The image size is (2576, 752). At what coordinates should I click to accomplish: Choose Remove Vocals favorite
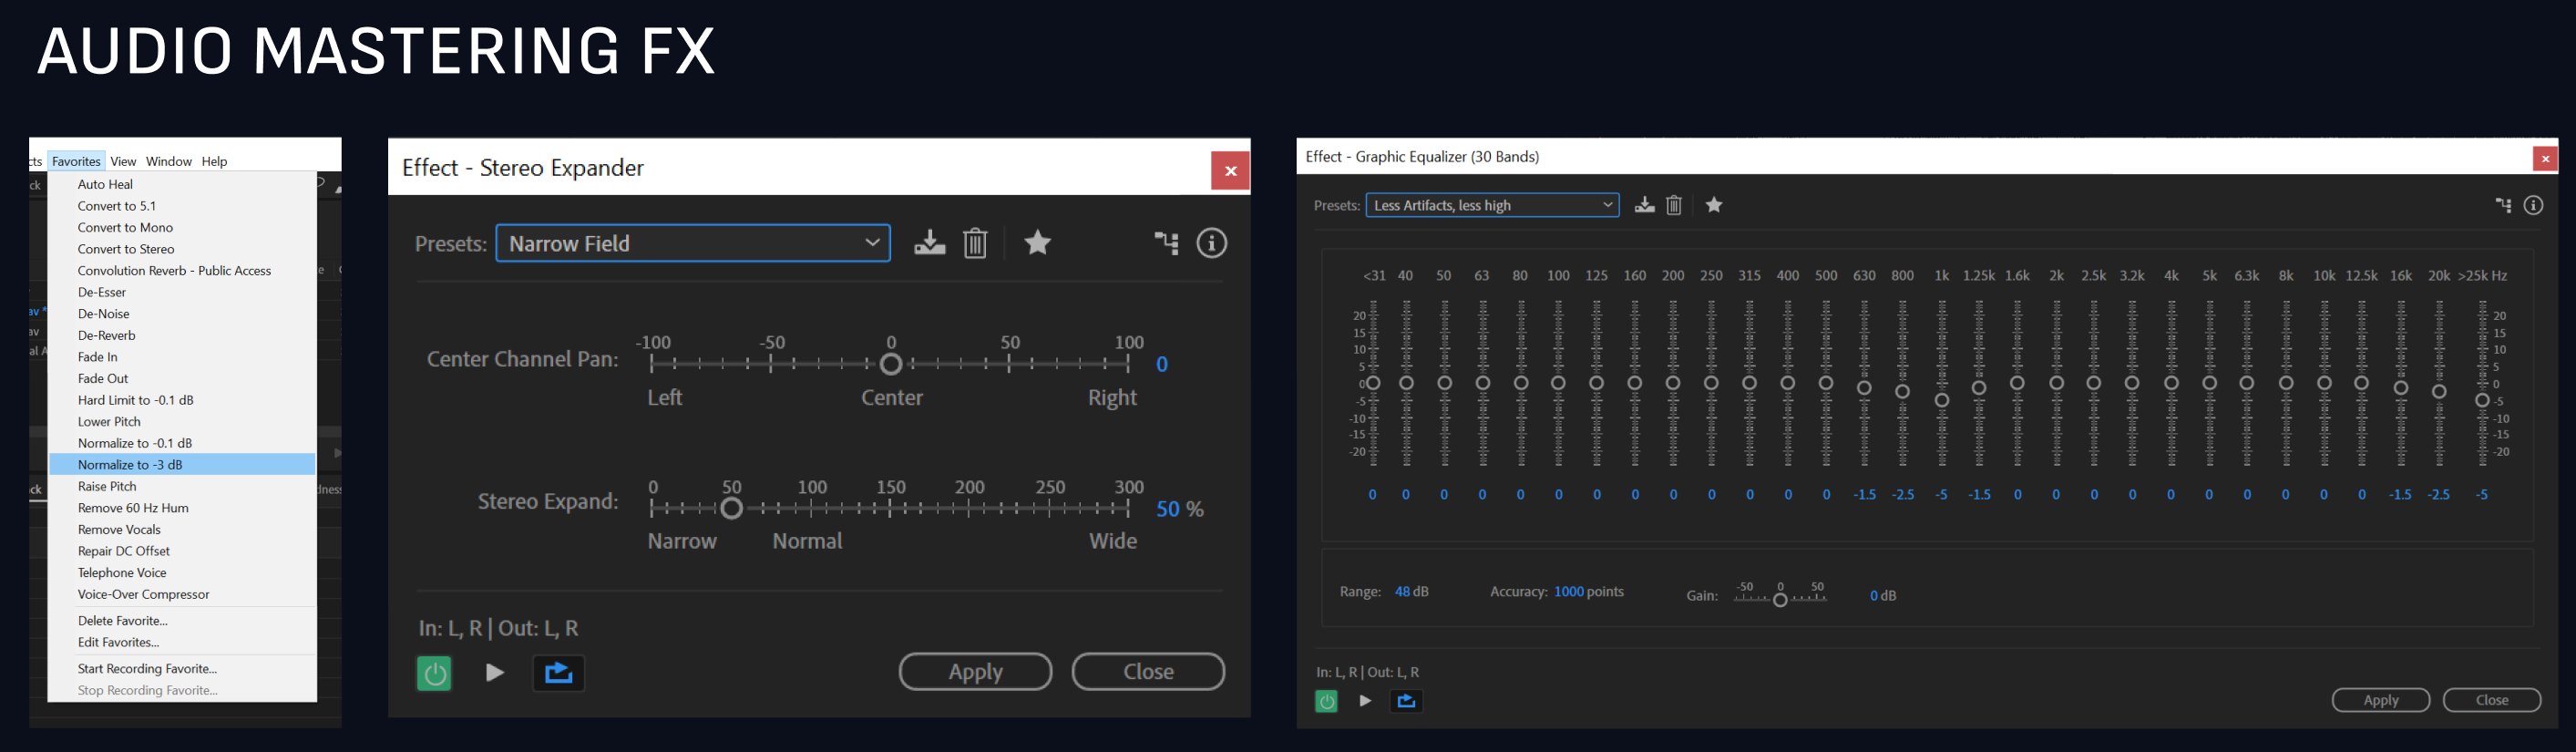click(182, 529)
